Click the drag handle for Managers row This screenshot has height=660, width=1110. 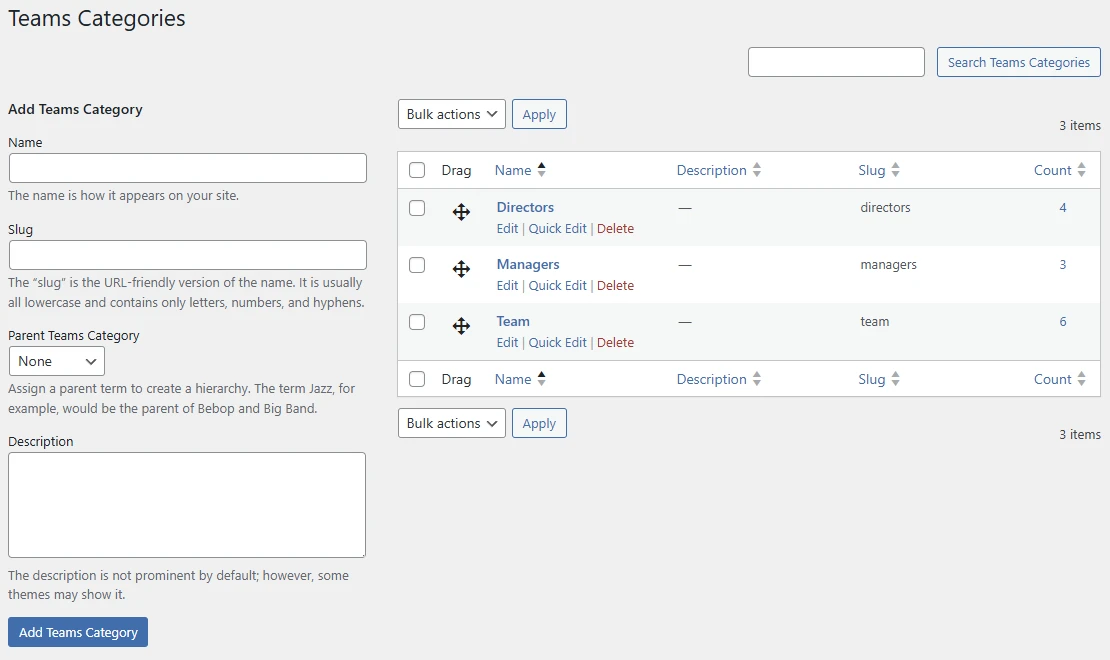click(x=461, y=270)
